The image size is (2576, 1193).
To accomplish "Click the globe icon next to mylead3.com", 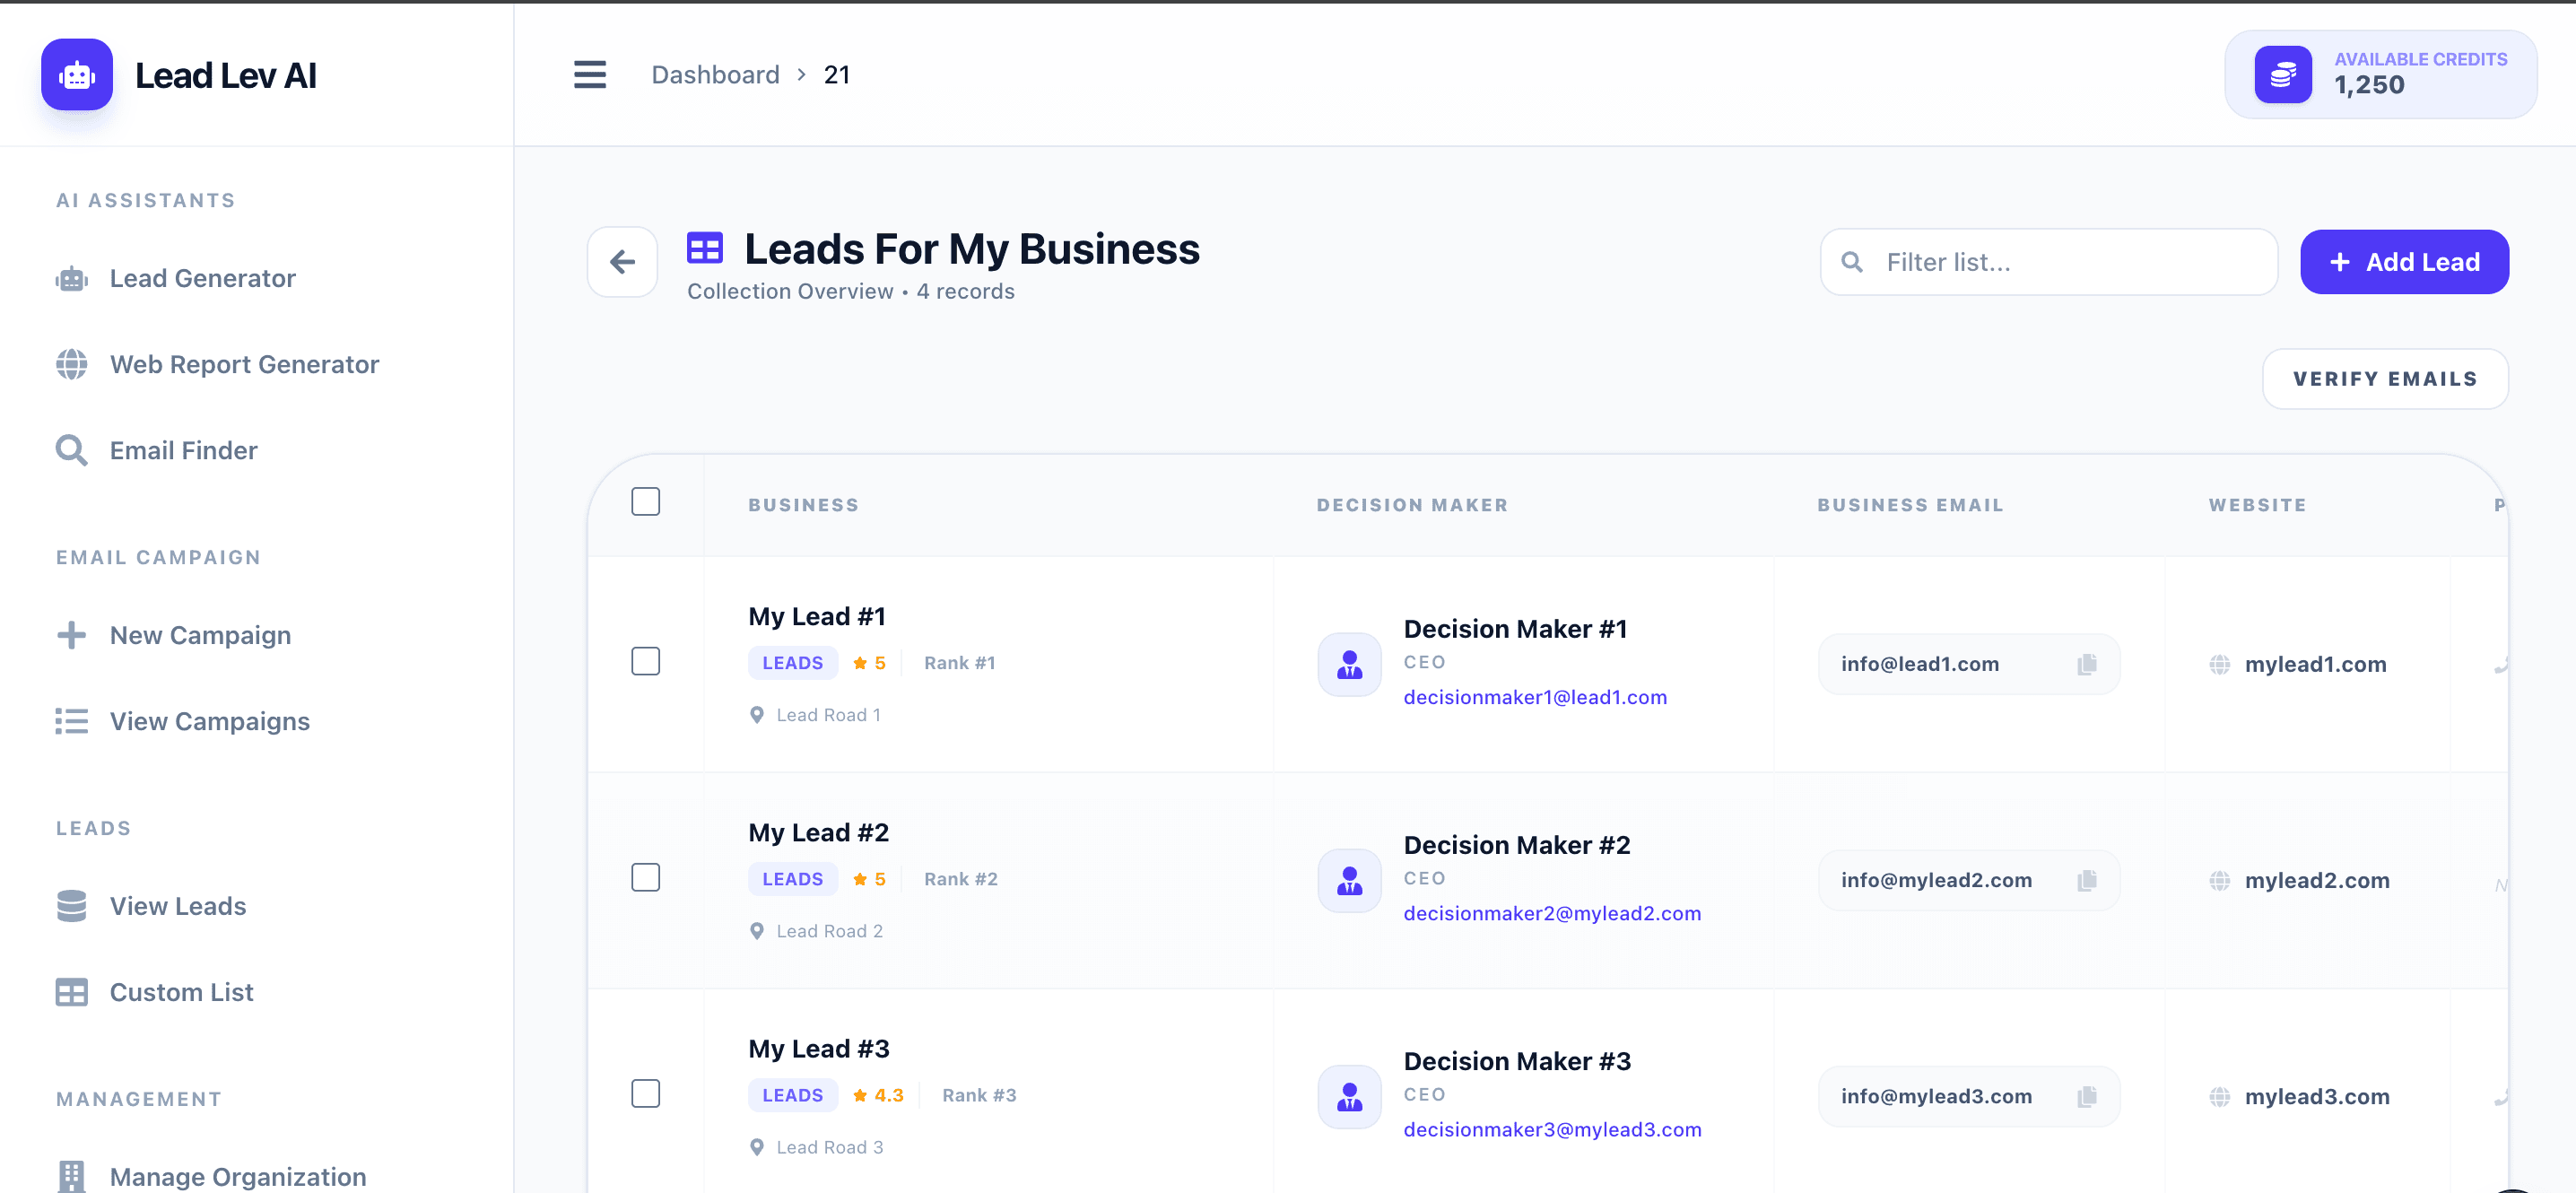I will pos(2220,1096).
